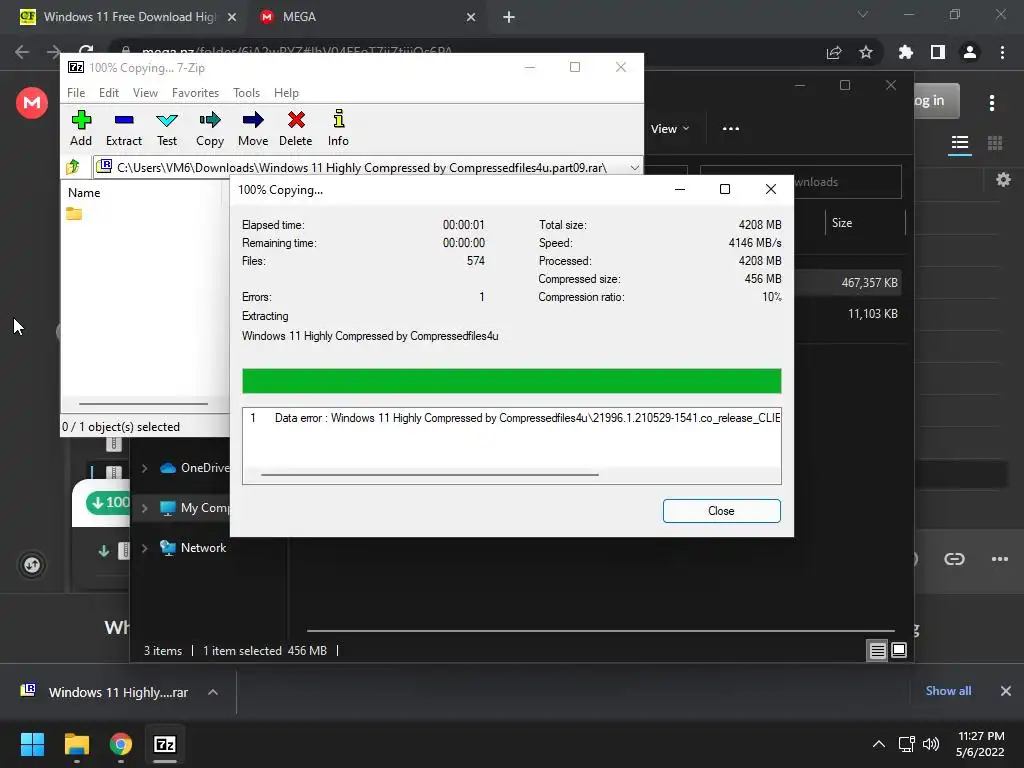The image size is (1024, 768).
Task: Select the Data error row in error list
Action: 511,418
